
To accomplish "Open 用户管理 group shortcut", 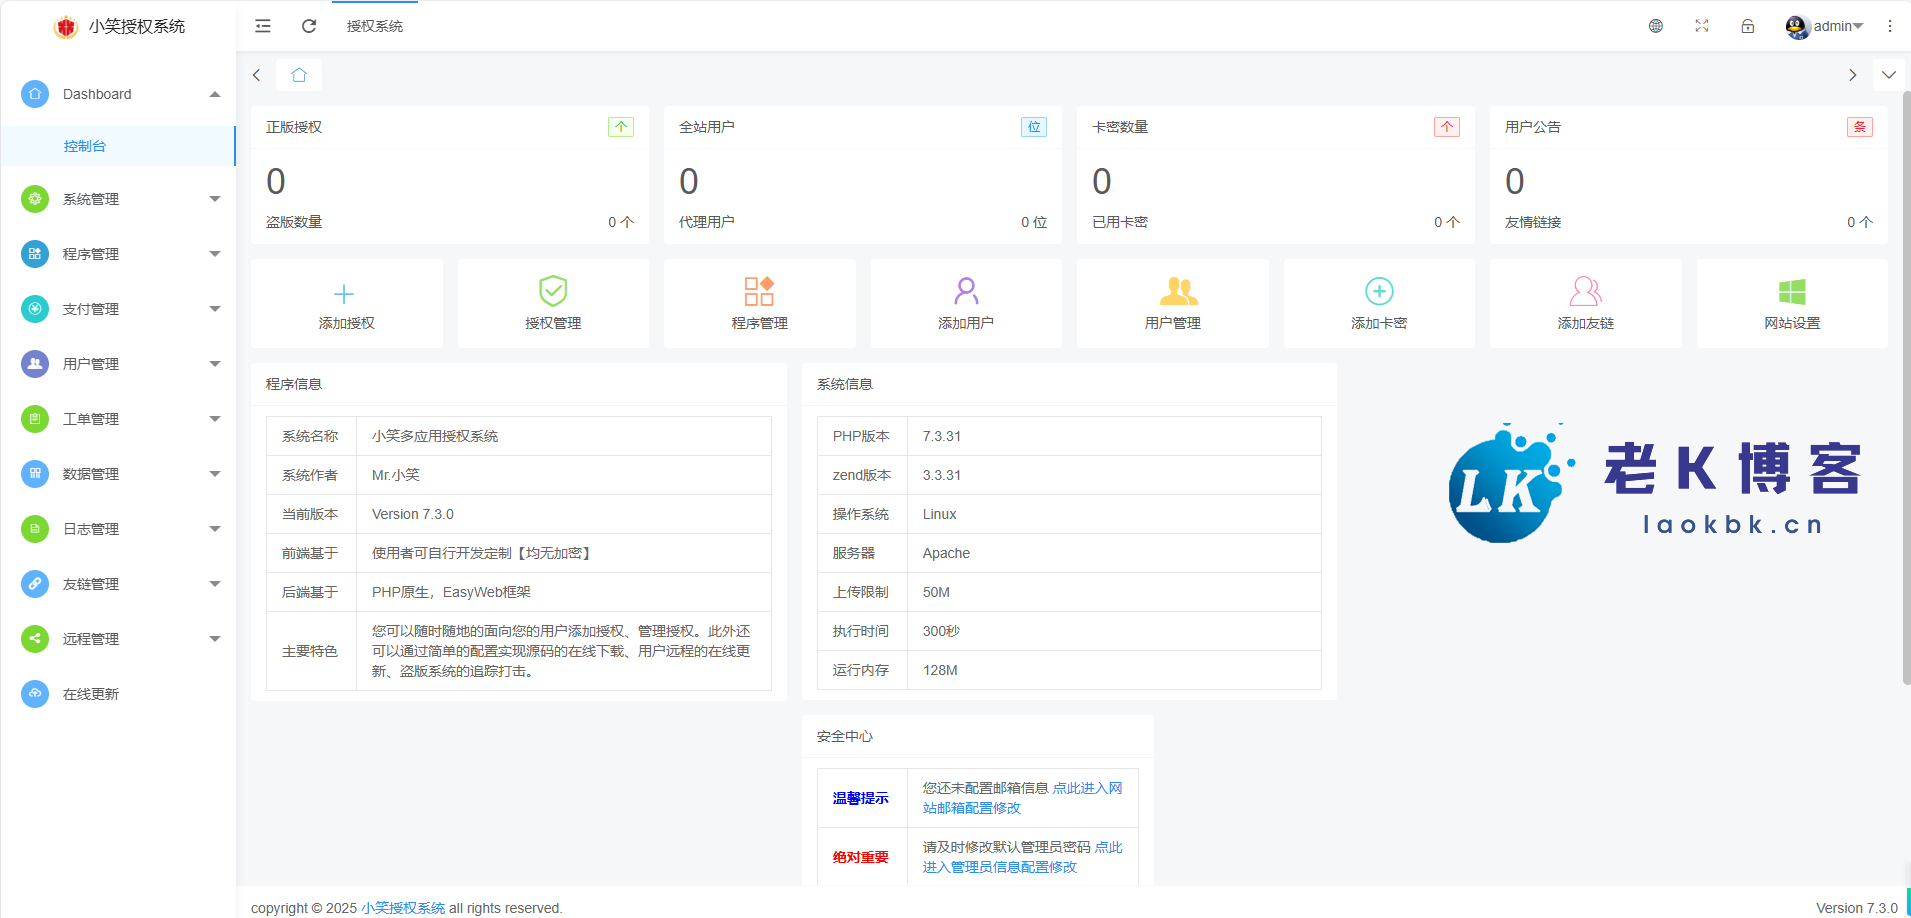I will click(x=1173, y=304).
